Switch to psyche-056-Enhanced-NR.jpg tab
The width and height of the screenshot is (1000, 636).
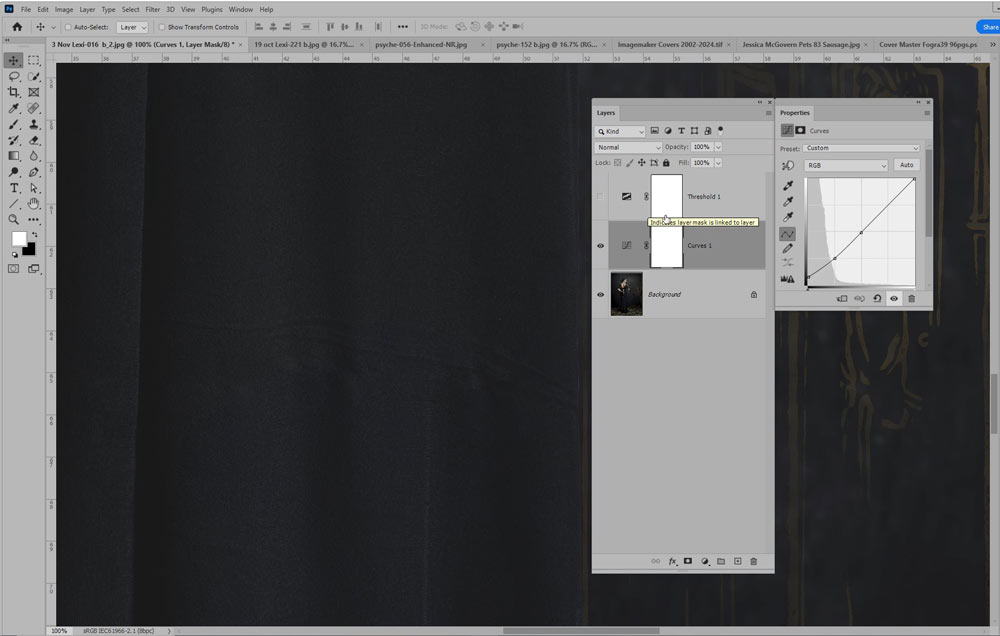pyautogui.click(x=421, y=45)
